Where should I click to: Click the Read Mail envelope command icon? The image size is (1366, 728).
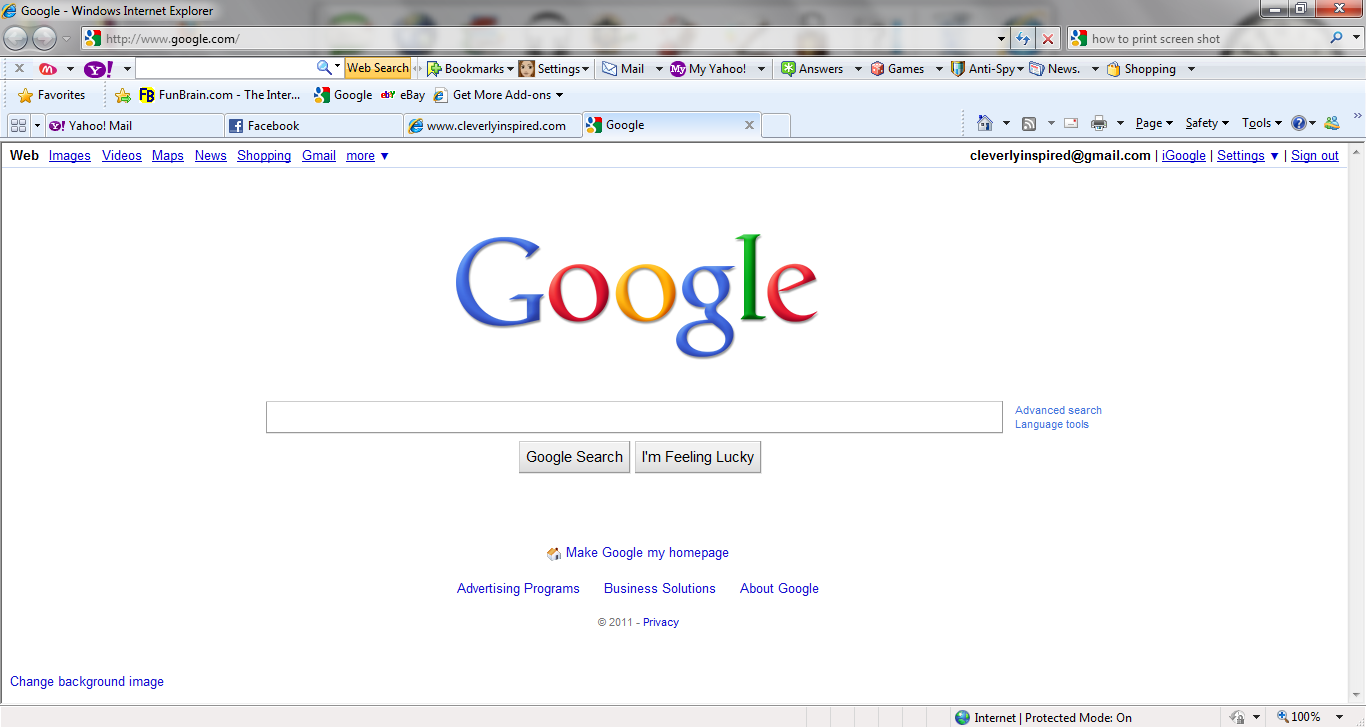[x=1071, y=123]
